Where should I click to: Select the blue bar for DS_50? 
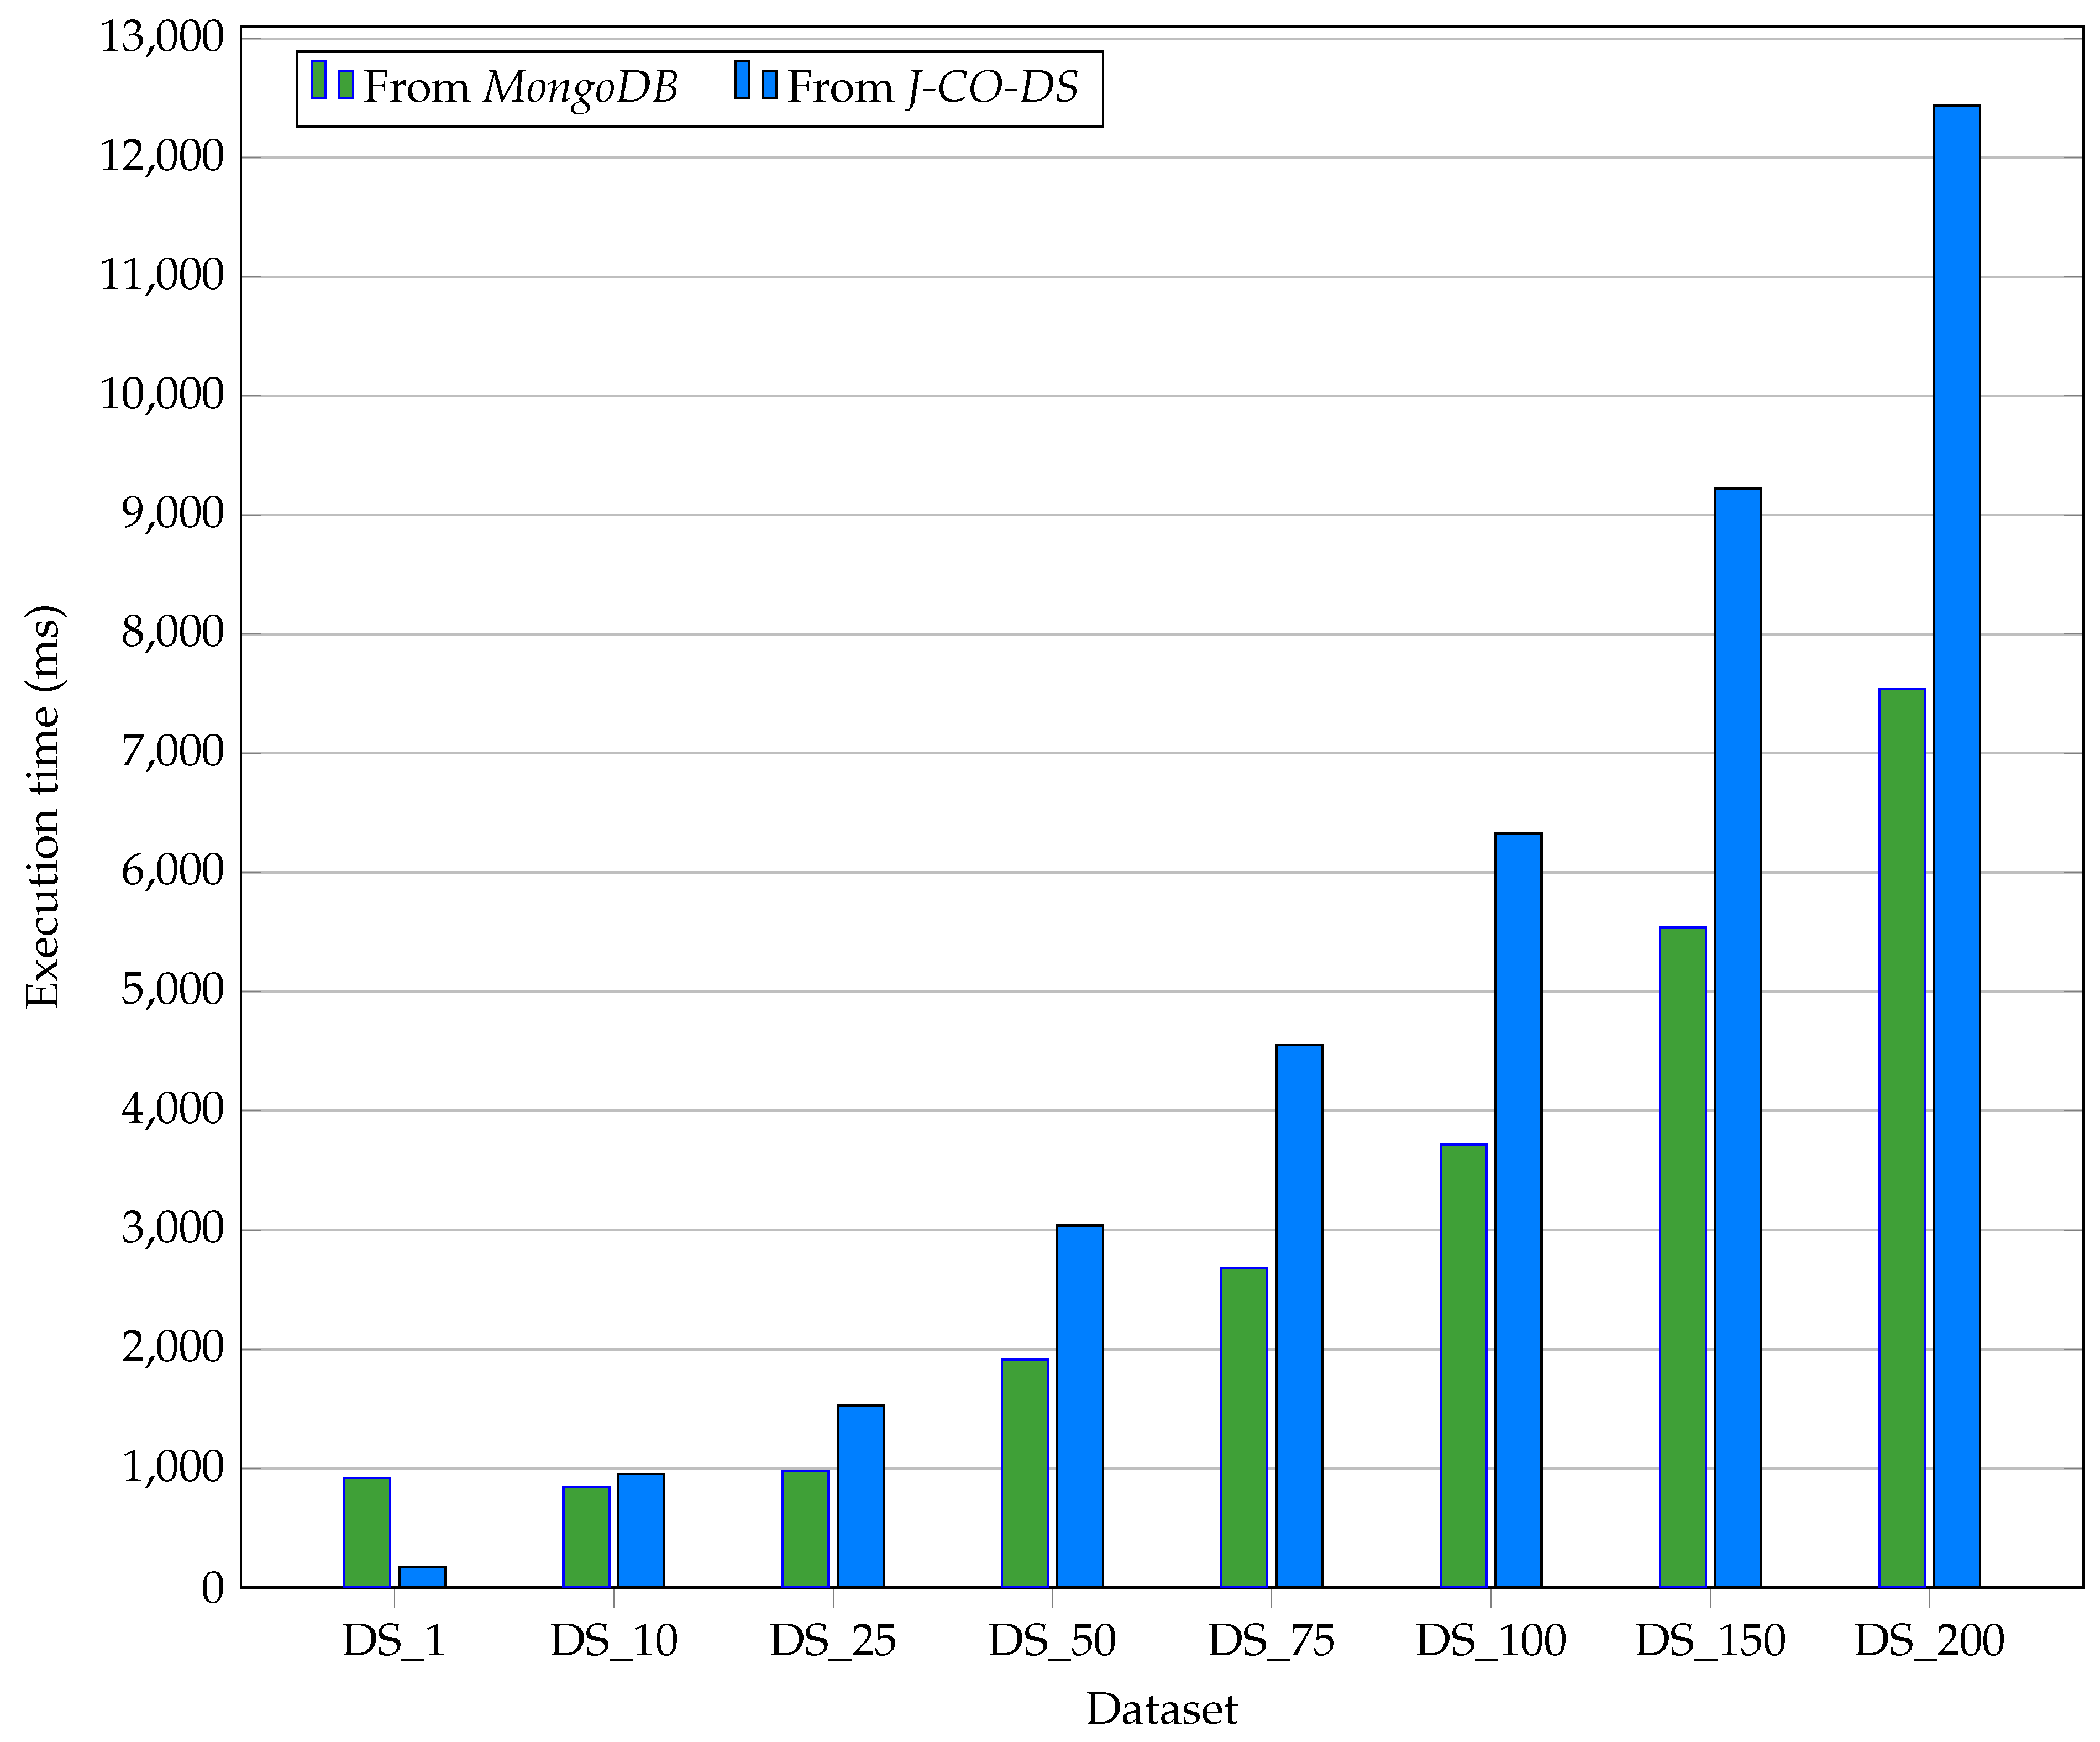[x=1080, y=1406]
